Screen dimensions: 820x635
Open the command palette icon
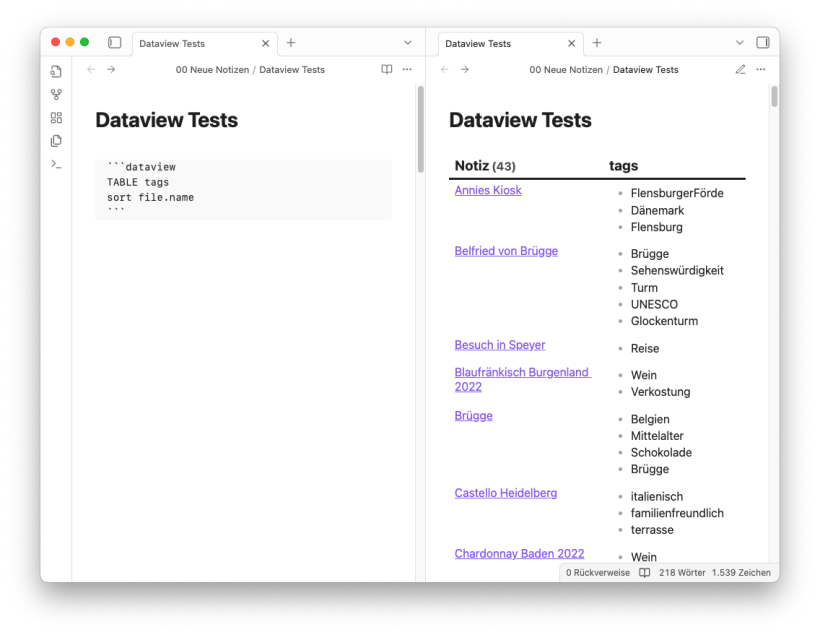[56, 164]
